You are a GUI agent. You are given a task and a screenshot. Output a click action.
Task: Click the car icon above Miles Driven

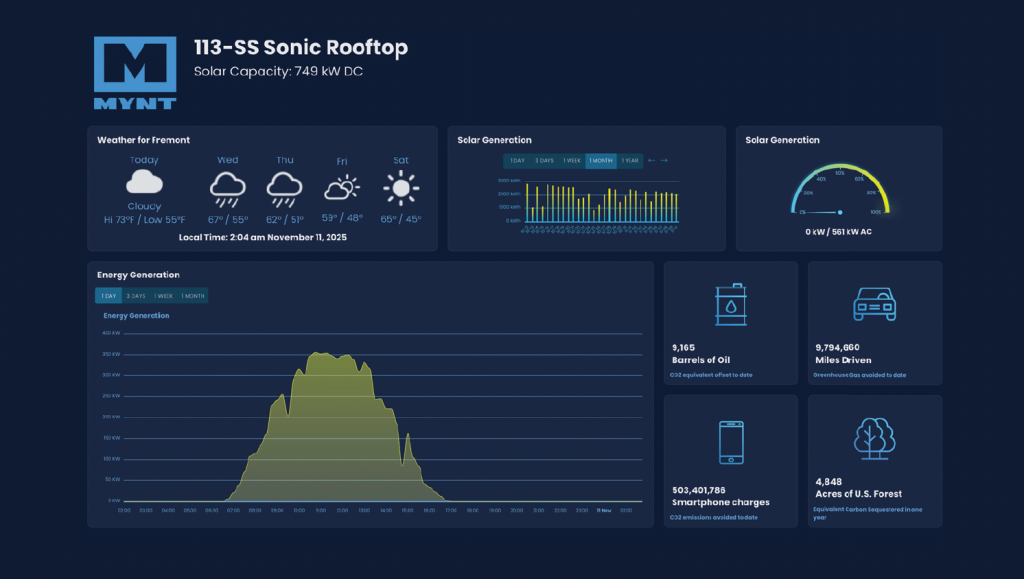click(874, 304)
